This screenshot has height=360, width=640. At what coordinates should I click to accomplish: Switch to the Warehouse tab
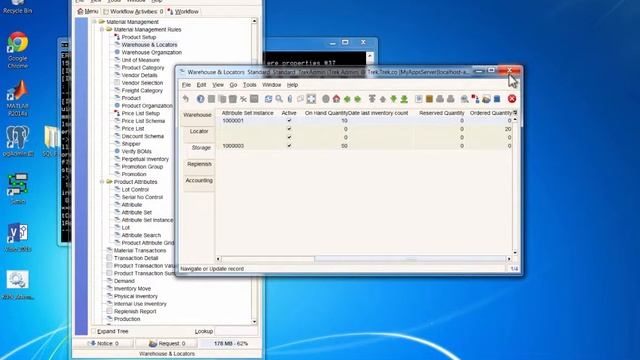(198, 115)
